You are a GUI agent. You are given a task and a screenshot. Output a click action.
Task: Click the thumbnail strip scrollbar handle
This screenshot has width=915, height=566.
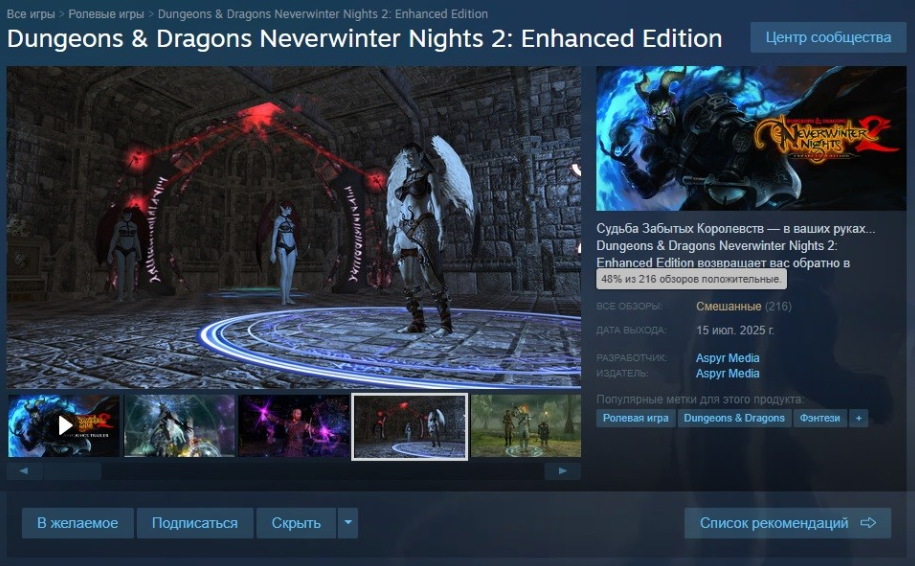(x=72, y=471)
